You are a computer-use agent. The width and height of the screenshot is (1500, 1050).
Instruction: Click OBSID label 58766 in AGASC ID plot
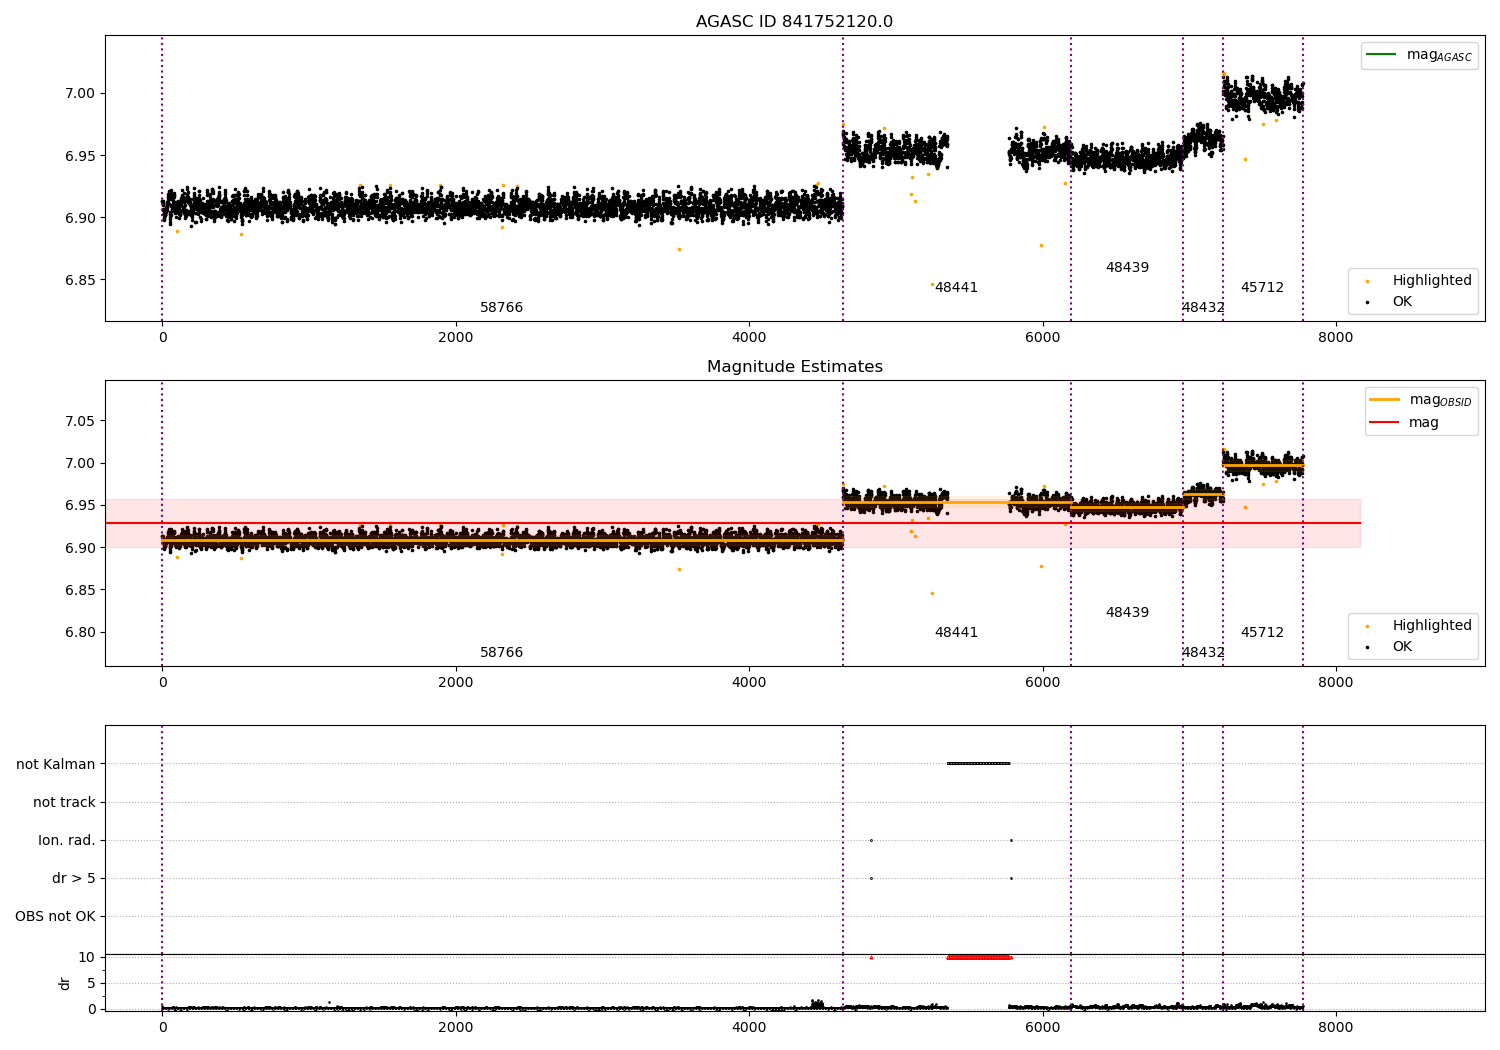click(501, 308)
